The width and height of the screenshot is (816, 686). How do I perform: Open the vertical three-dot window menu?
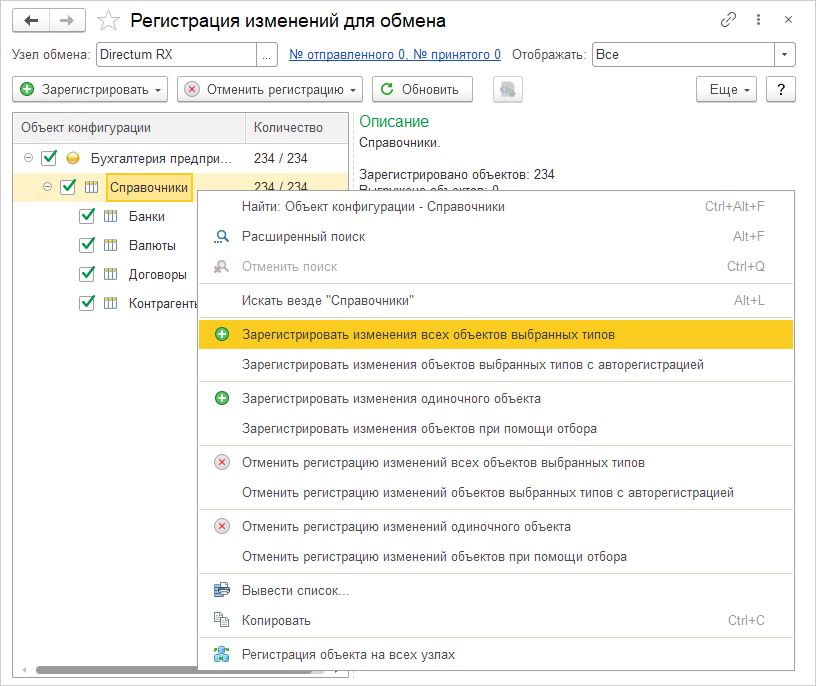(758, 21)
